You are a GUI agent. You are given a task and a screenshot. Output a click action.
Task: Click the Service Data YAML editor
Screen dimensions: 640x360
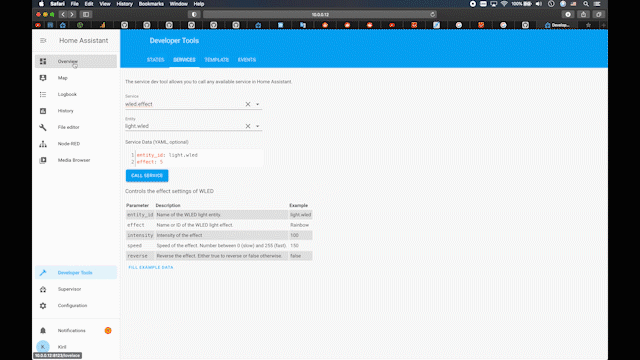[195, 158]
